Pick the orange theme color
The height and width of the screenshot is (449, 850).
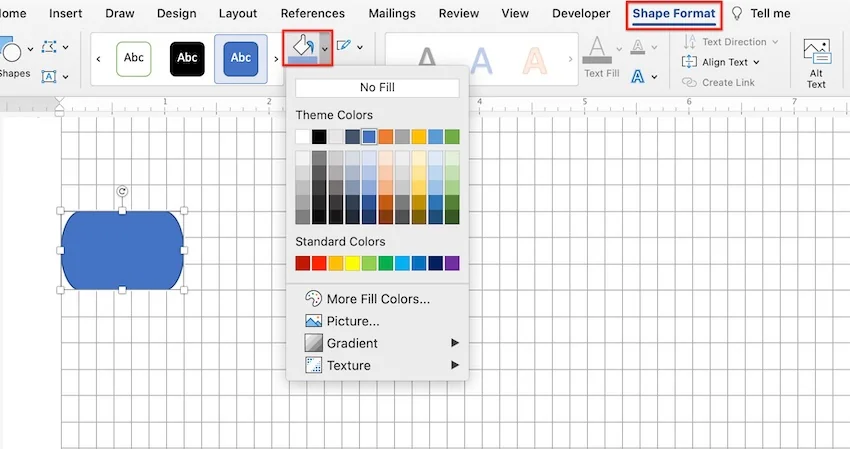[x=385, y=137]
